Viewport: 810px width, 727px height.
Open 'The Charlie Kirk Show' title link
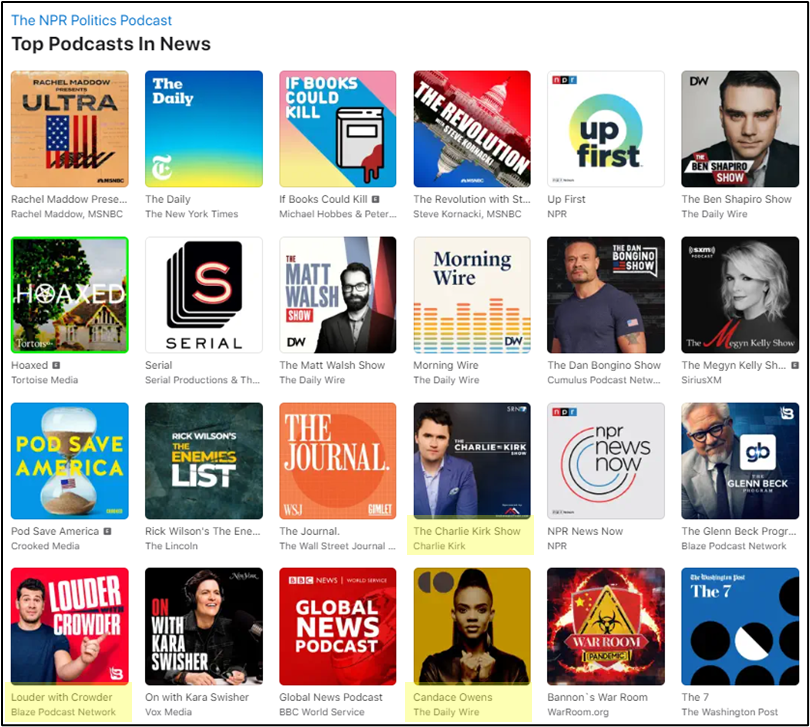click(467, 531)
